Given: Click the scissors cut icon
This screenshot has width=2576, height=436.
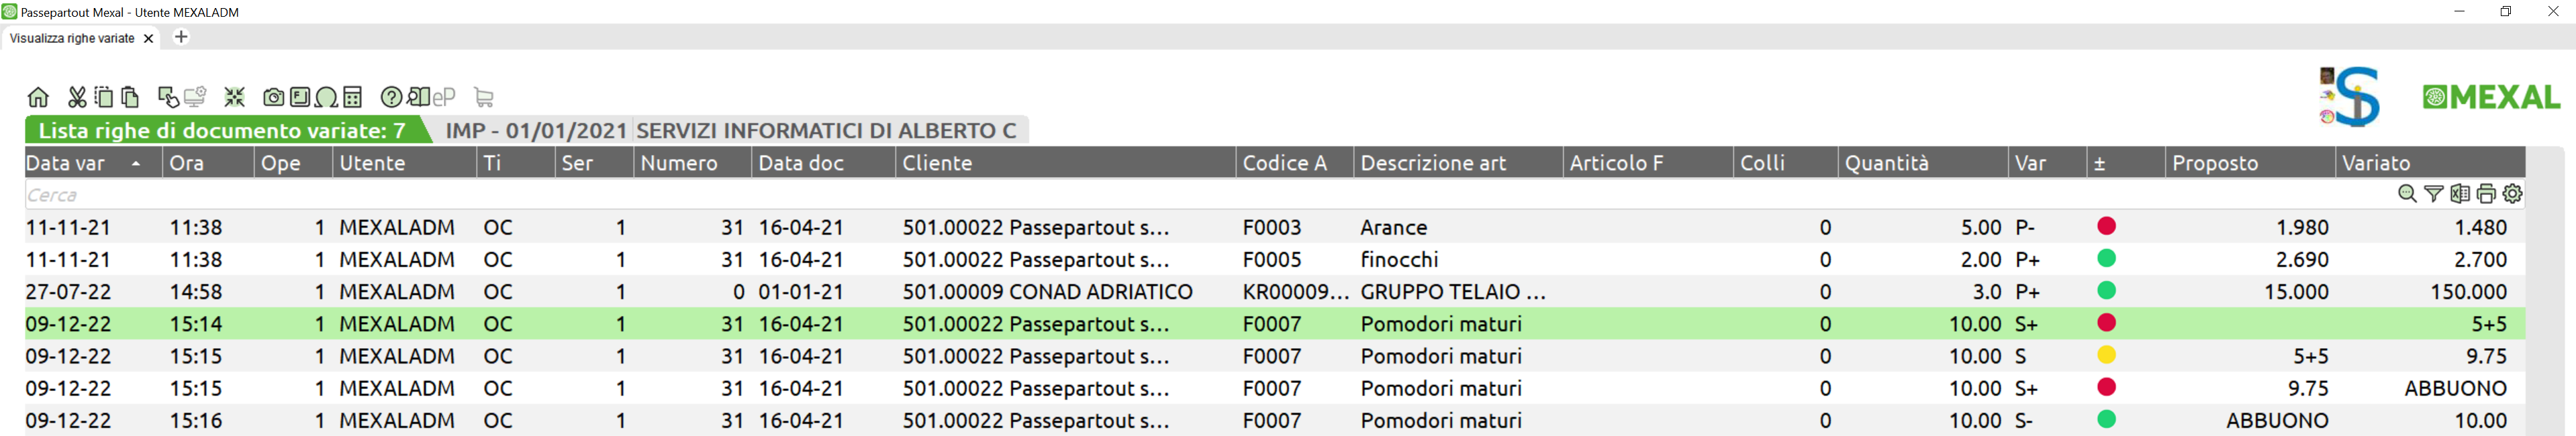Looking at the screenshot, I should pos(77,97).
